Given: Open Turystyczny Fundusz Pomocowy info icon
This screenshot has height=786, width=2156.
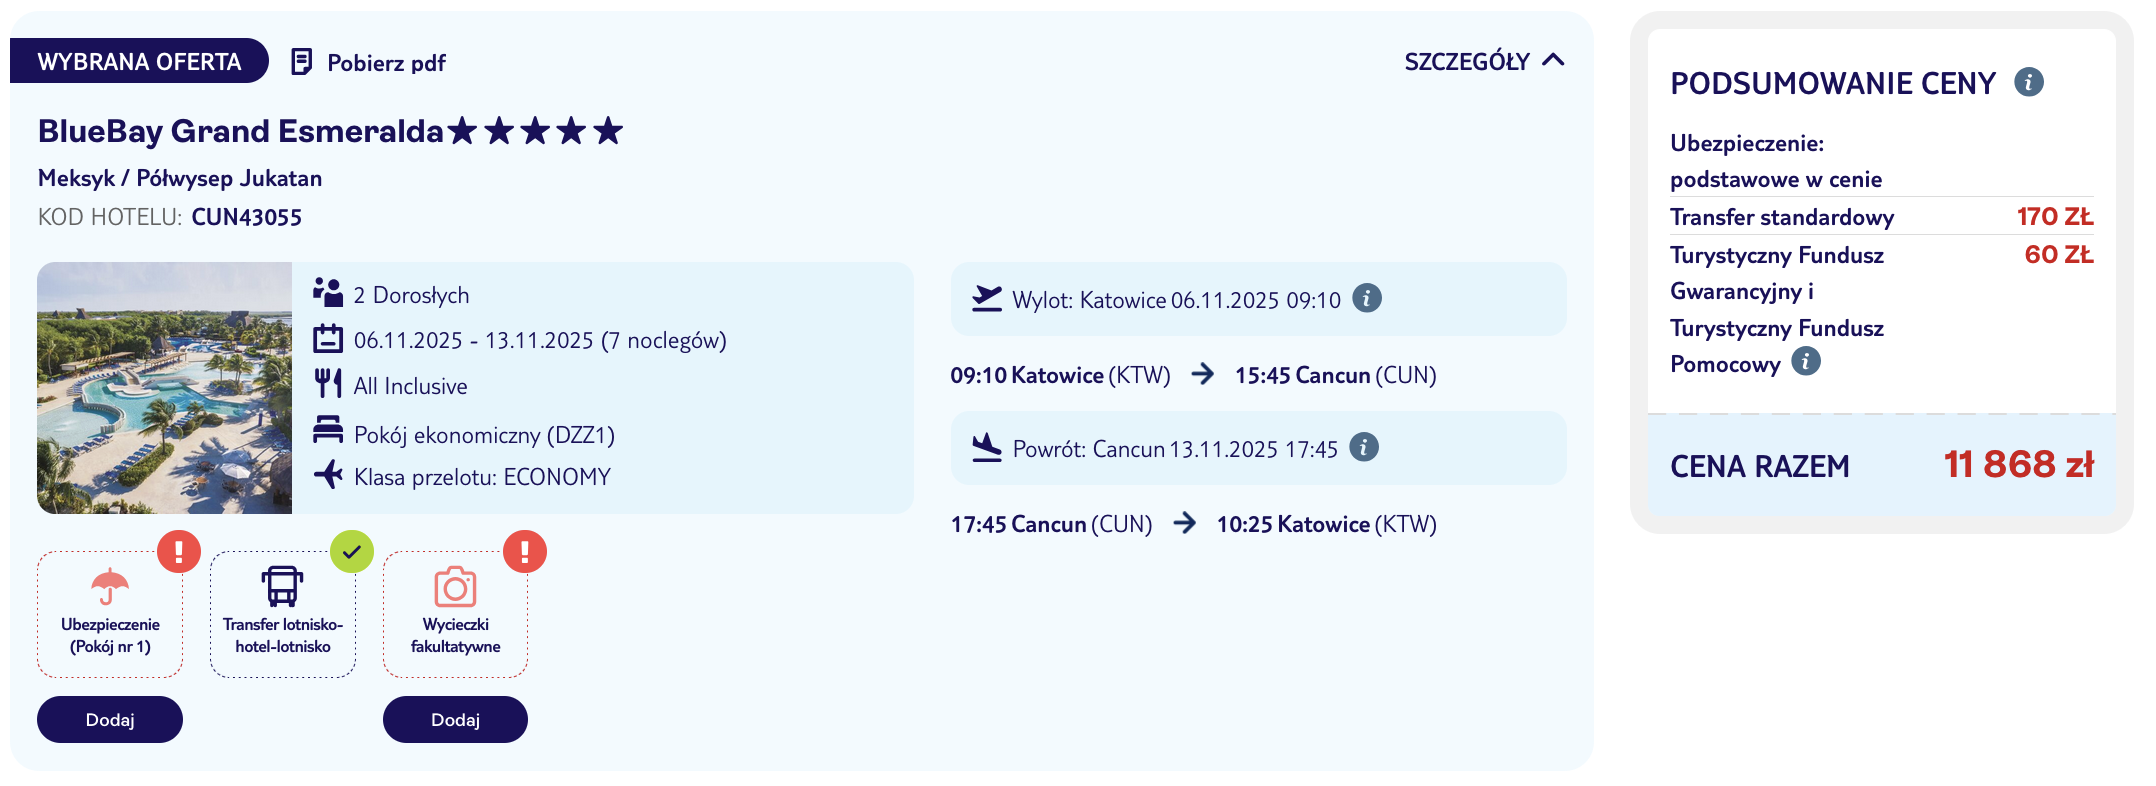Looking at the screenshot, I should [x=1805, y=361].
